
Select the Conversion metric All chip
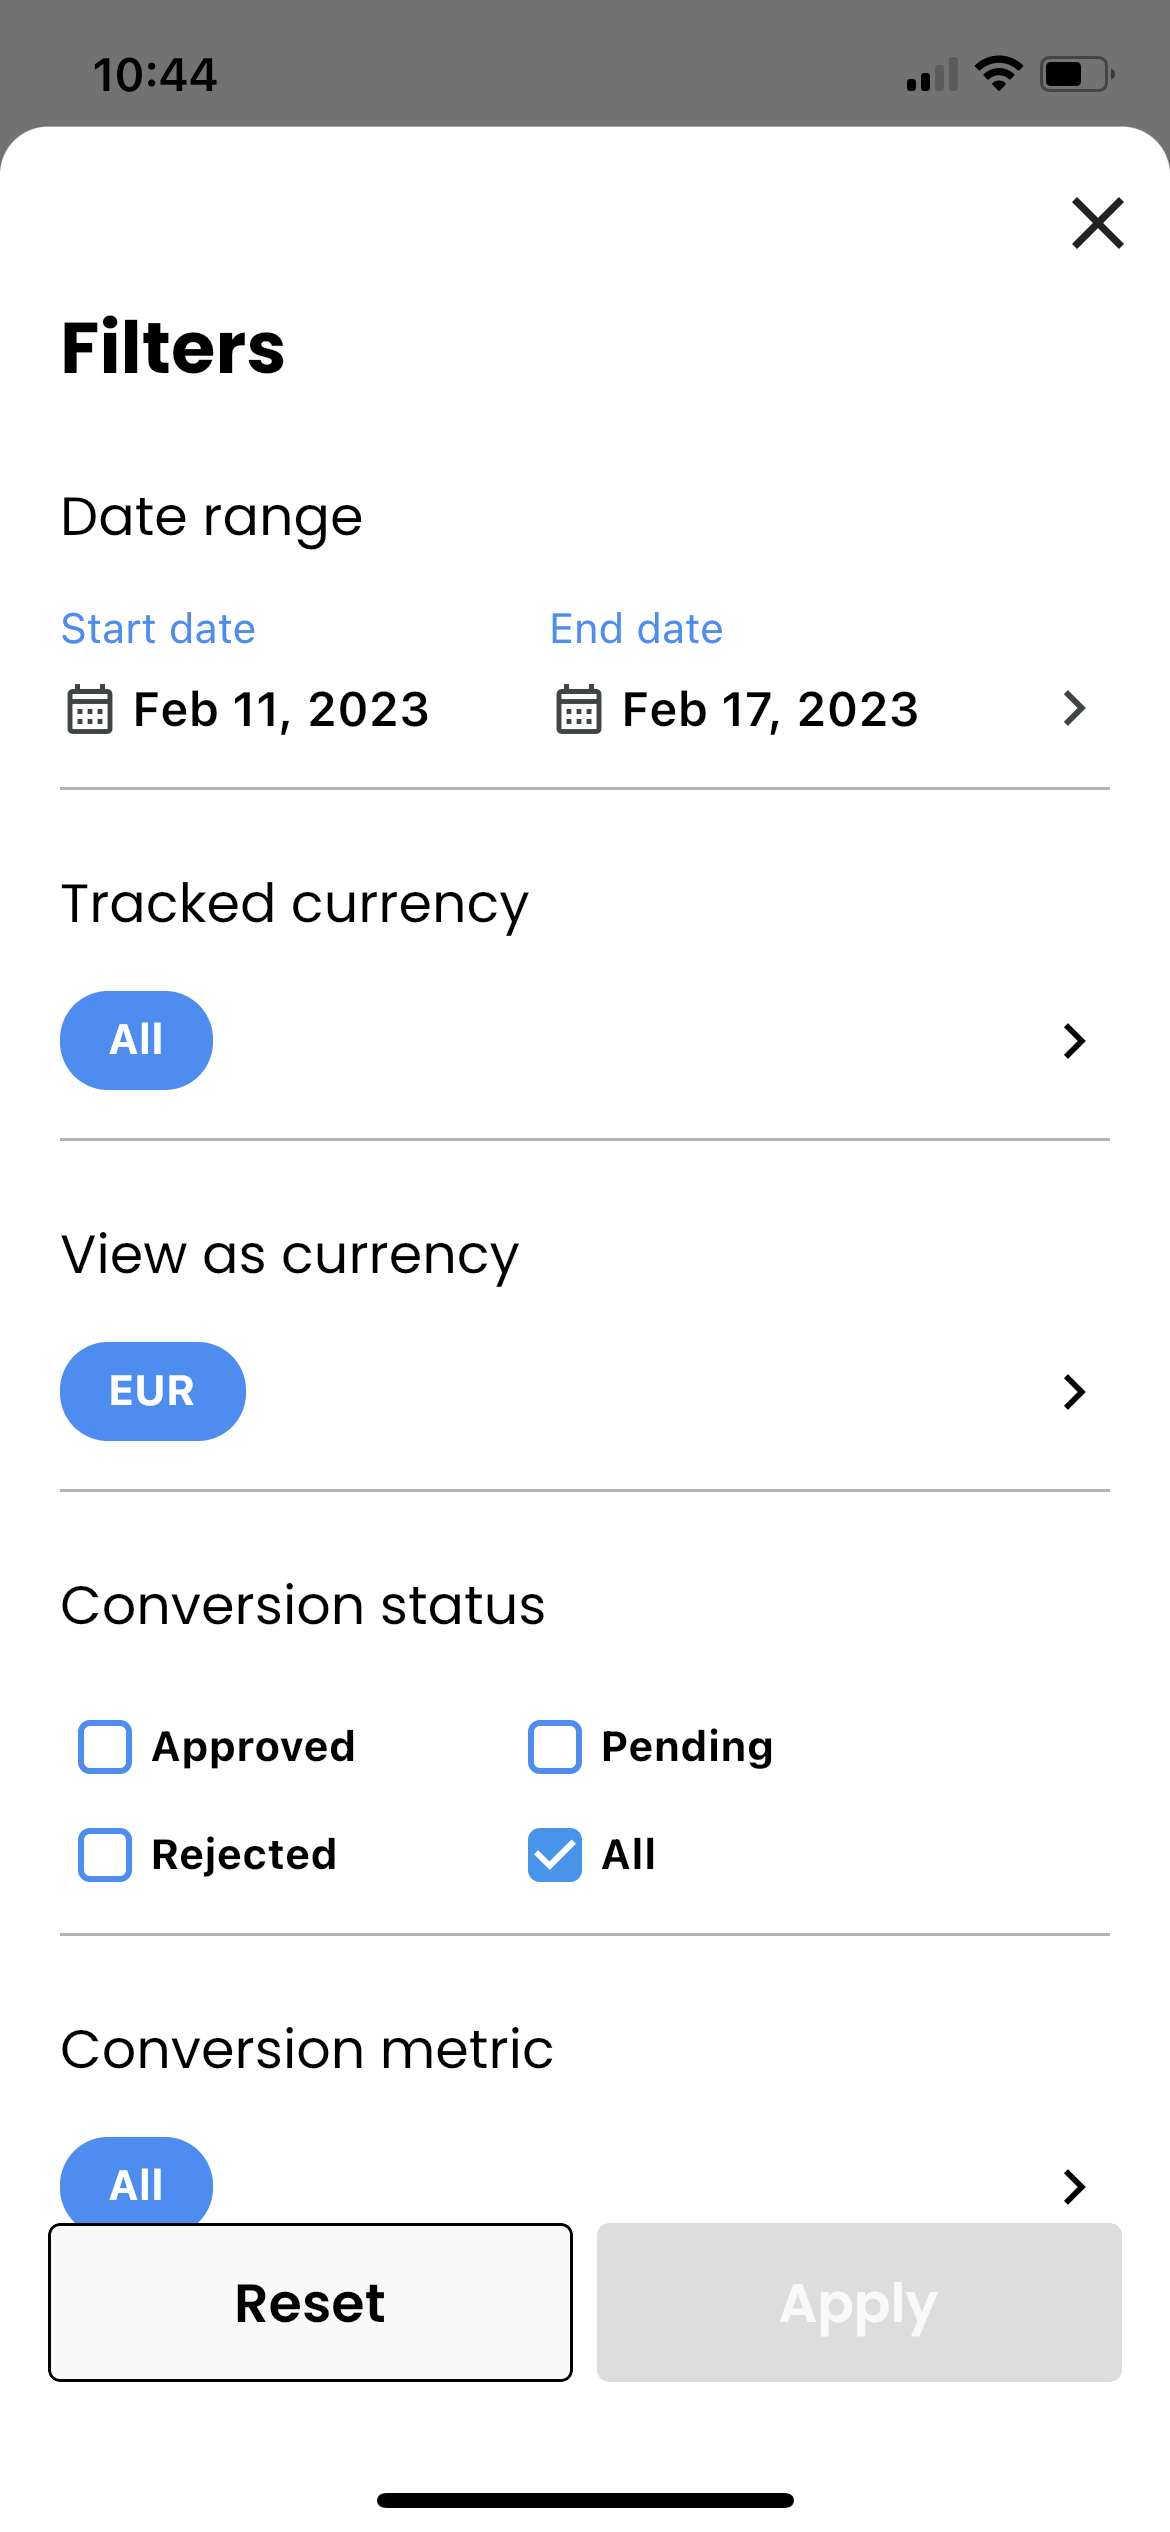pyautogui.click(x=136, y=2182)
